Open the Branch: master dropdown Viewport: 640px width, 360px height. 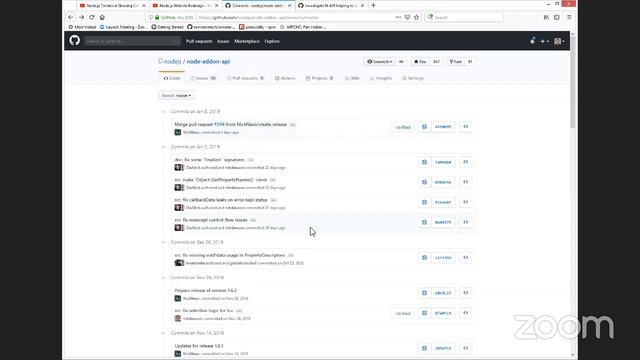click(x=176, y=96)
